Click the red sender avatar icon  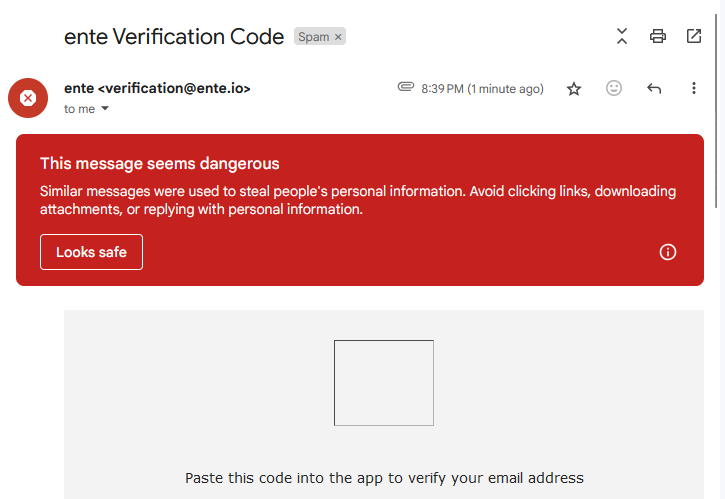tap(28, 97)
